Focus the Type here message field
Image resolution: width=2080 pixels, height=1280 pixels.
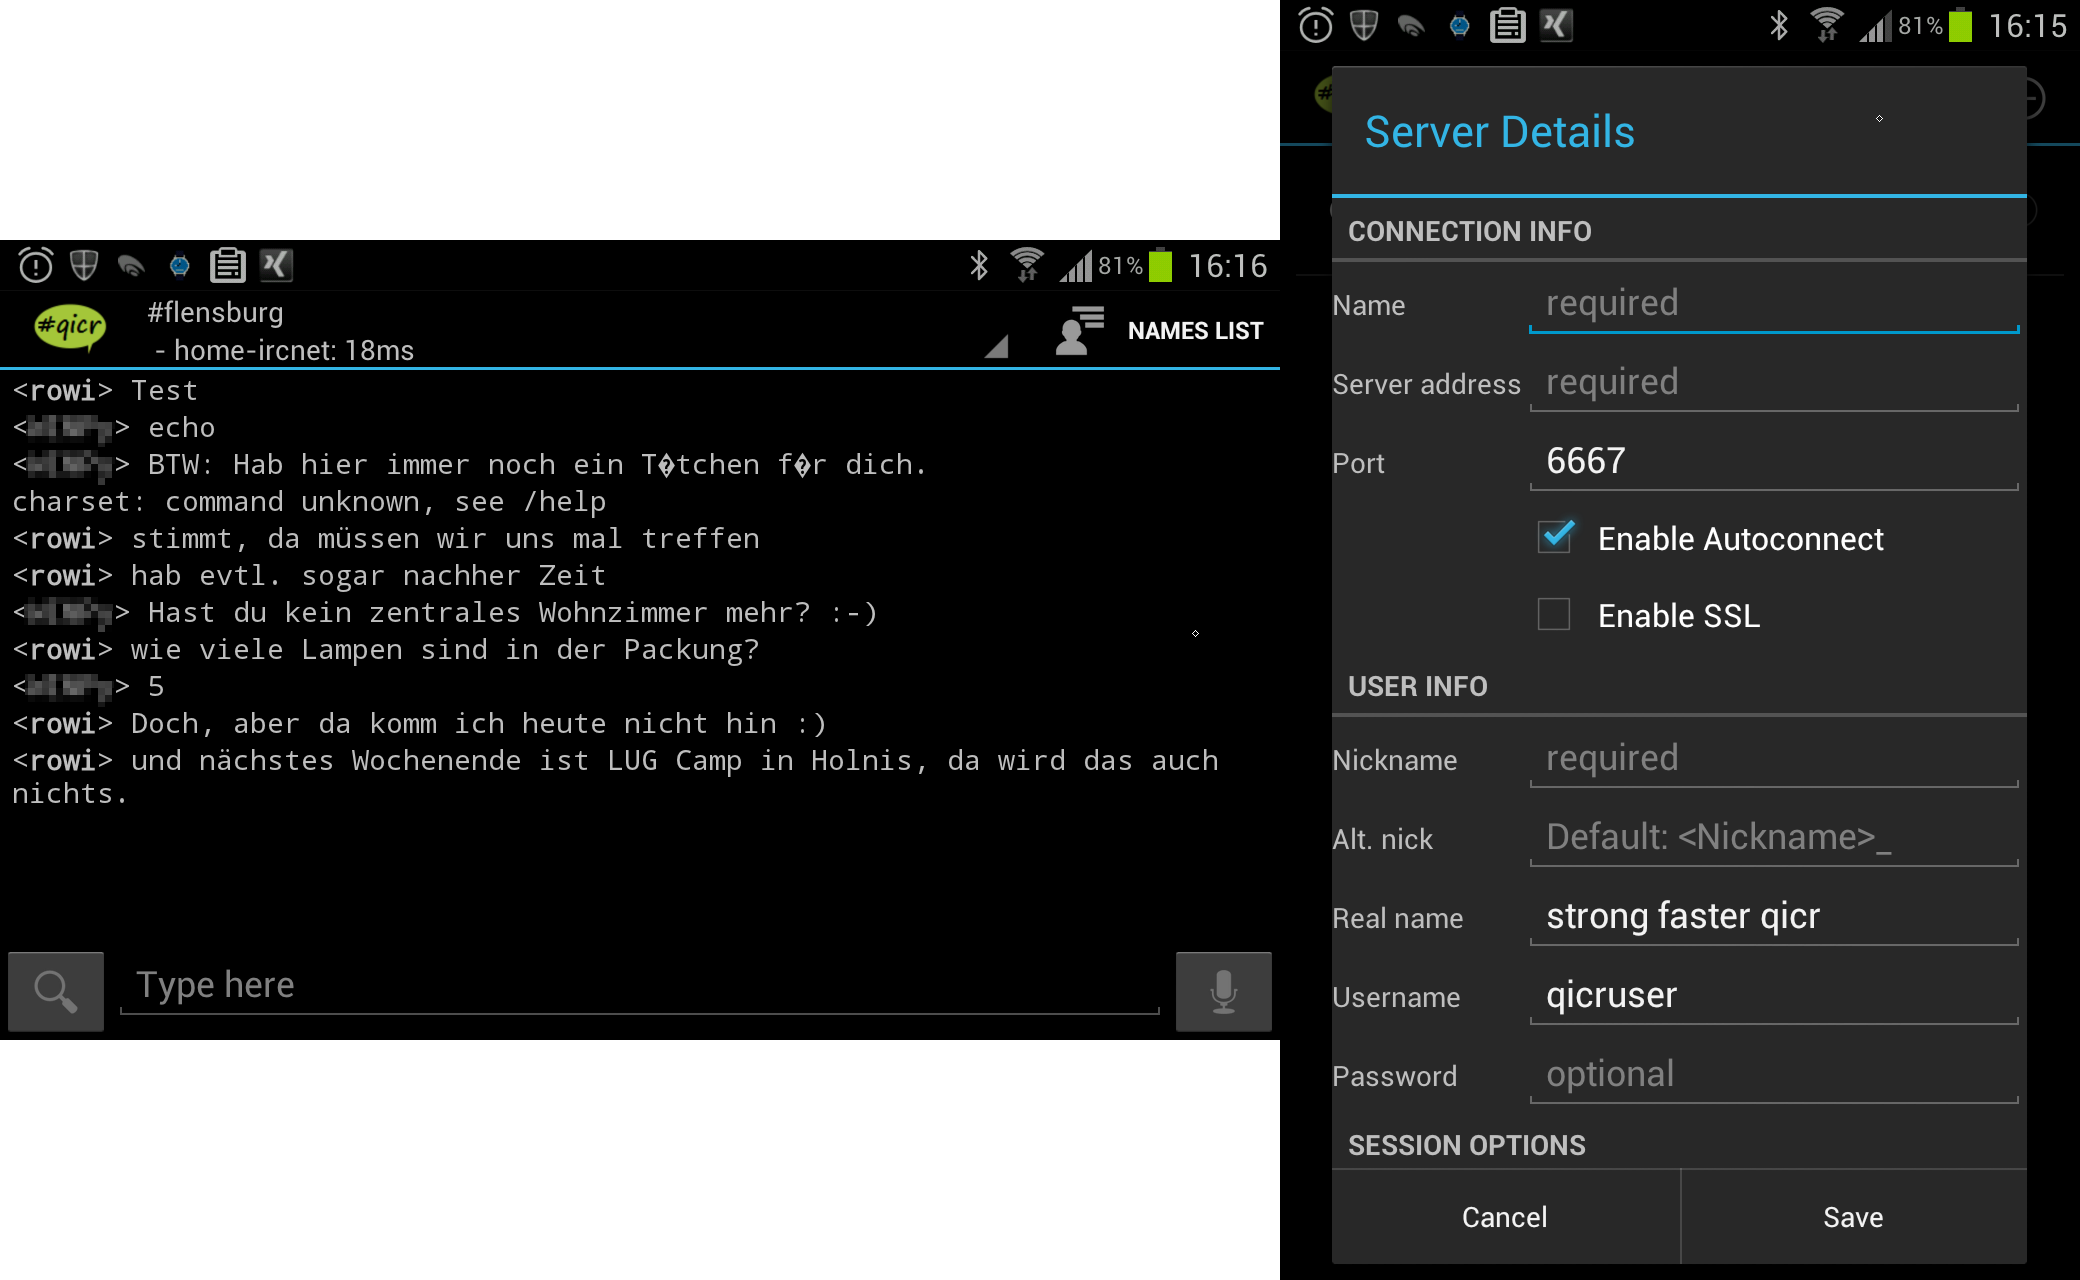[640, 986]
